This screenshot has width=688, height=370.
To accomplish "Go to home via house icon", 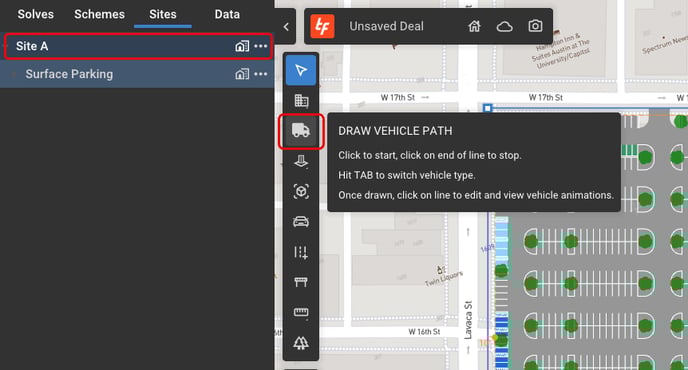I will point(474,26).
